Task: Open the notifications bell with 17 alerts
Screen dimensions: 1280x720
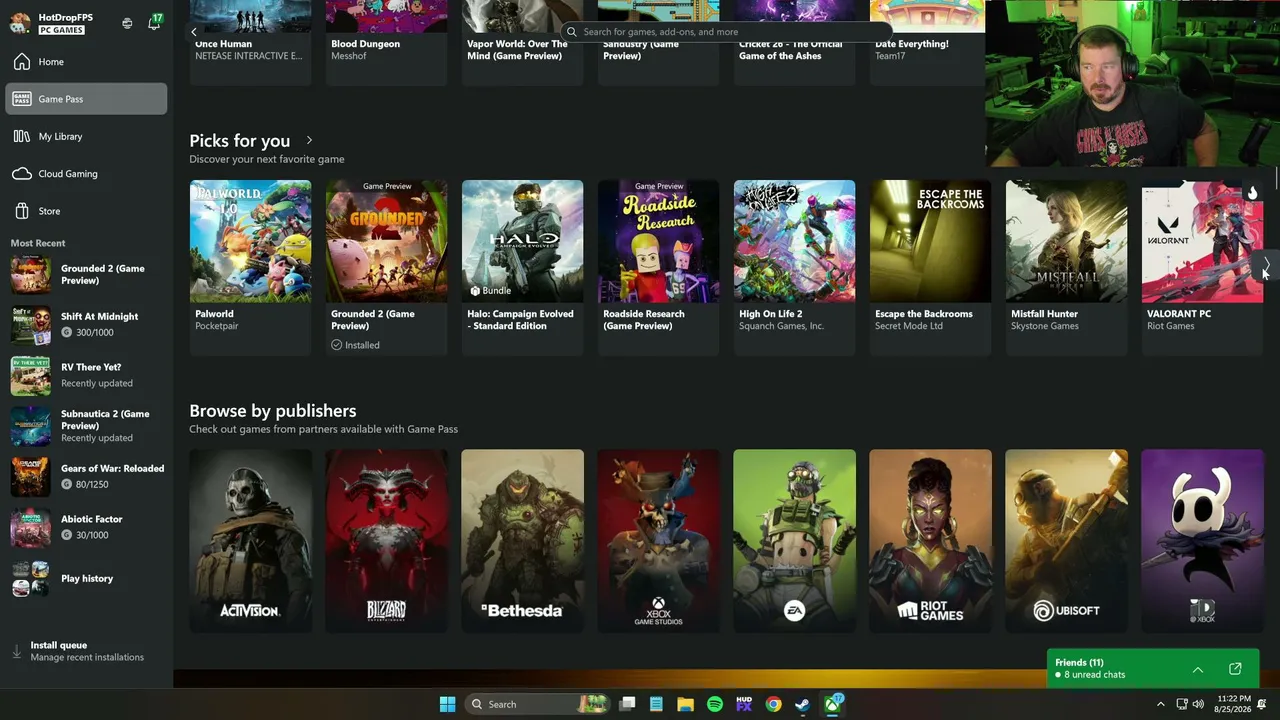Action: point(154,23)
